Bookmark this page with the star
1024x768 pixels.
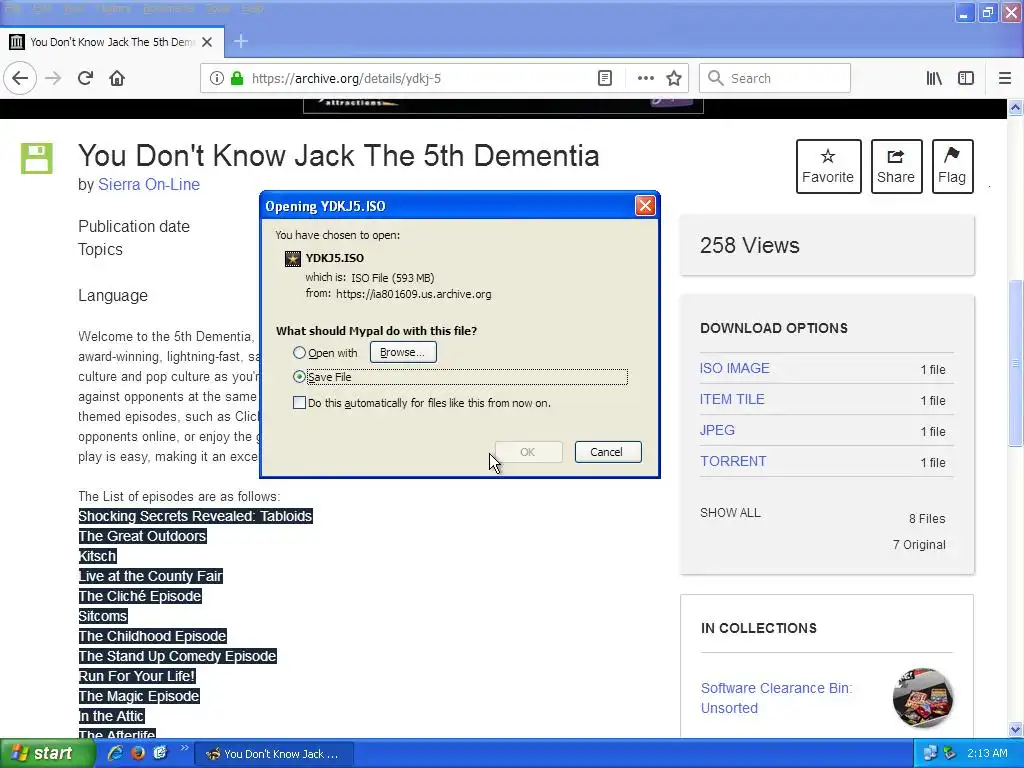(674, 78)
